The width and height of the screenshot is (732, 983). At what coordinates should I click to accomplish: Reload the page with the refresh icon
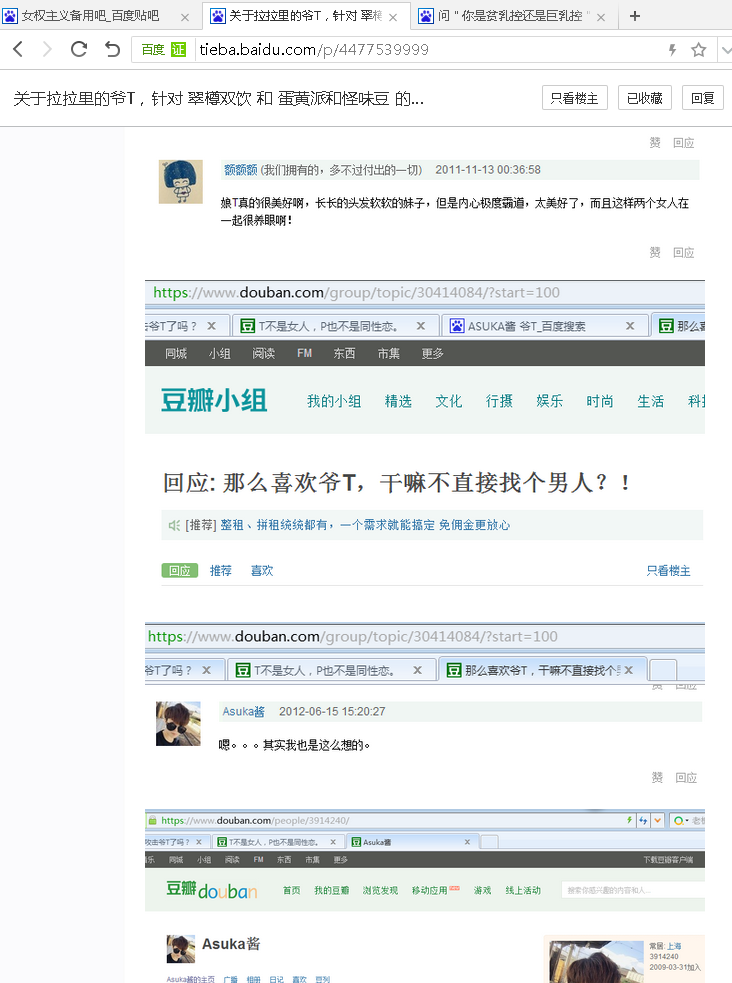point(79,49)
